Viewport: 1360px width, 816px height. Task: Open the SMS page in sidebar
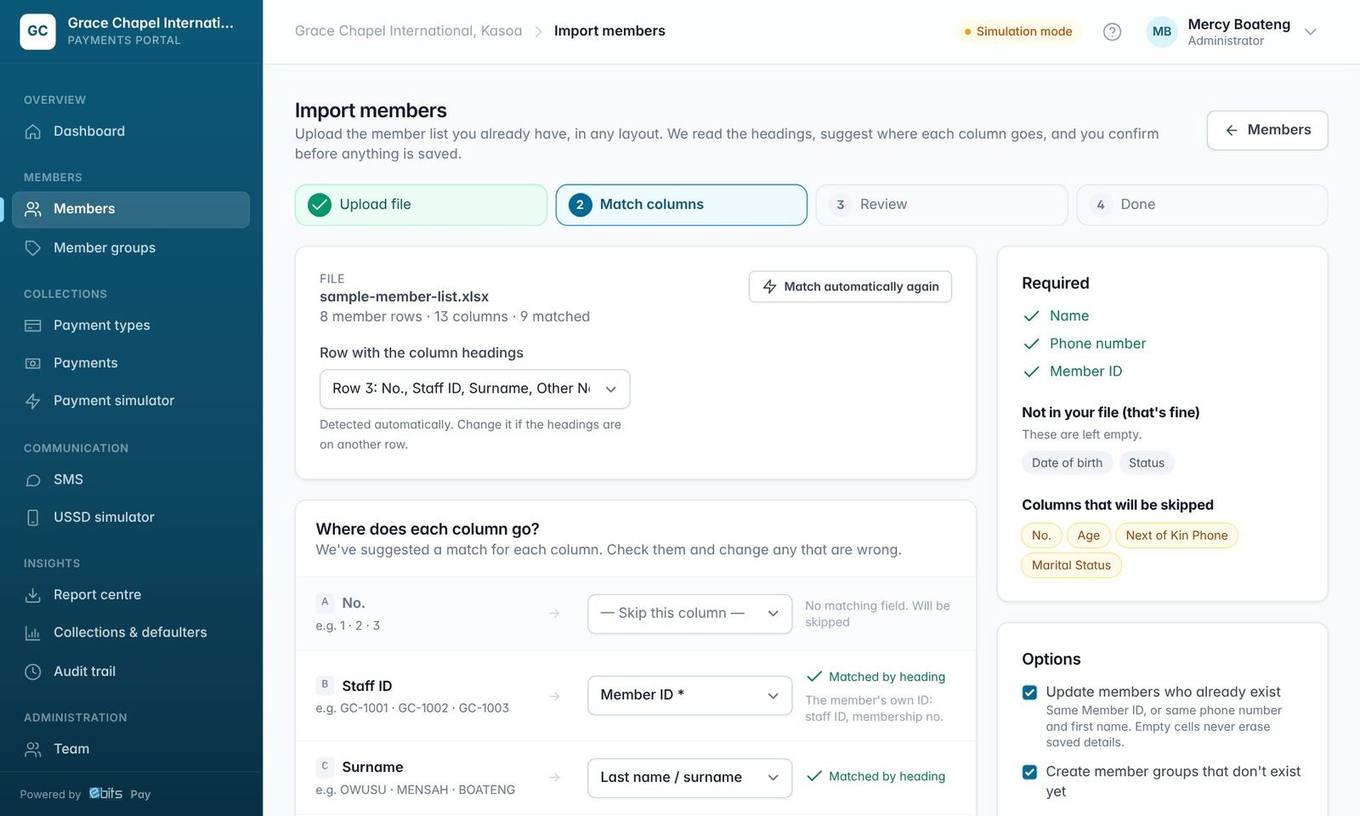[x=131, y=480]
